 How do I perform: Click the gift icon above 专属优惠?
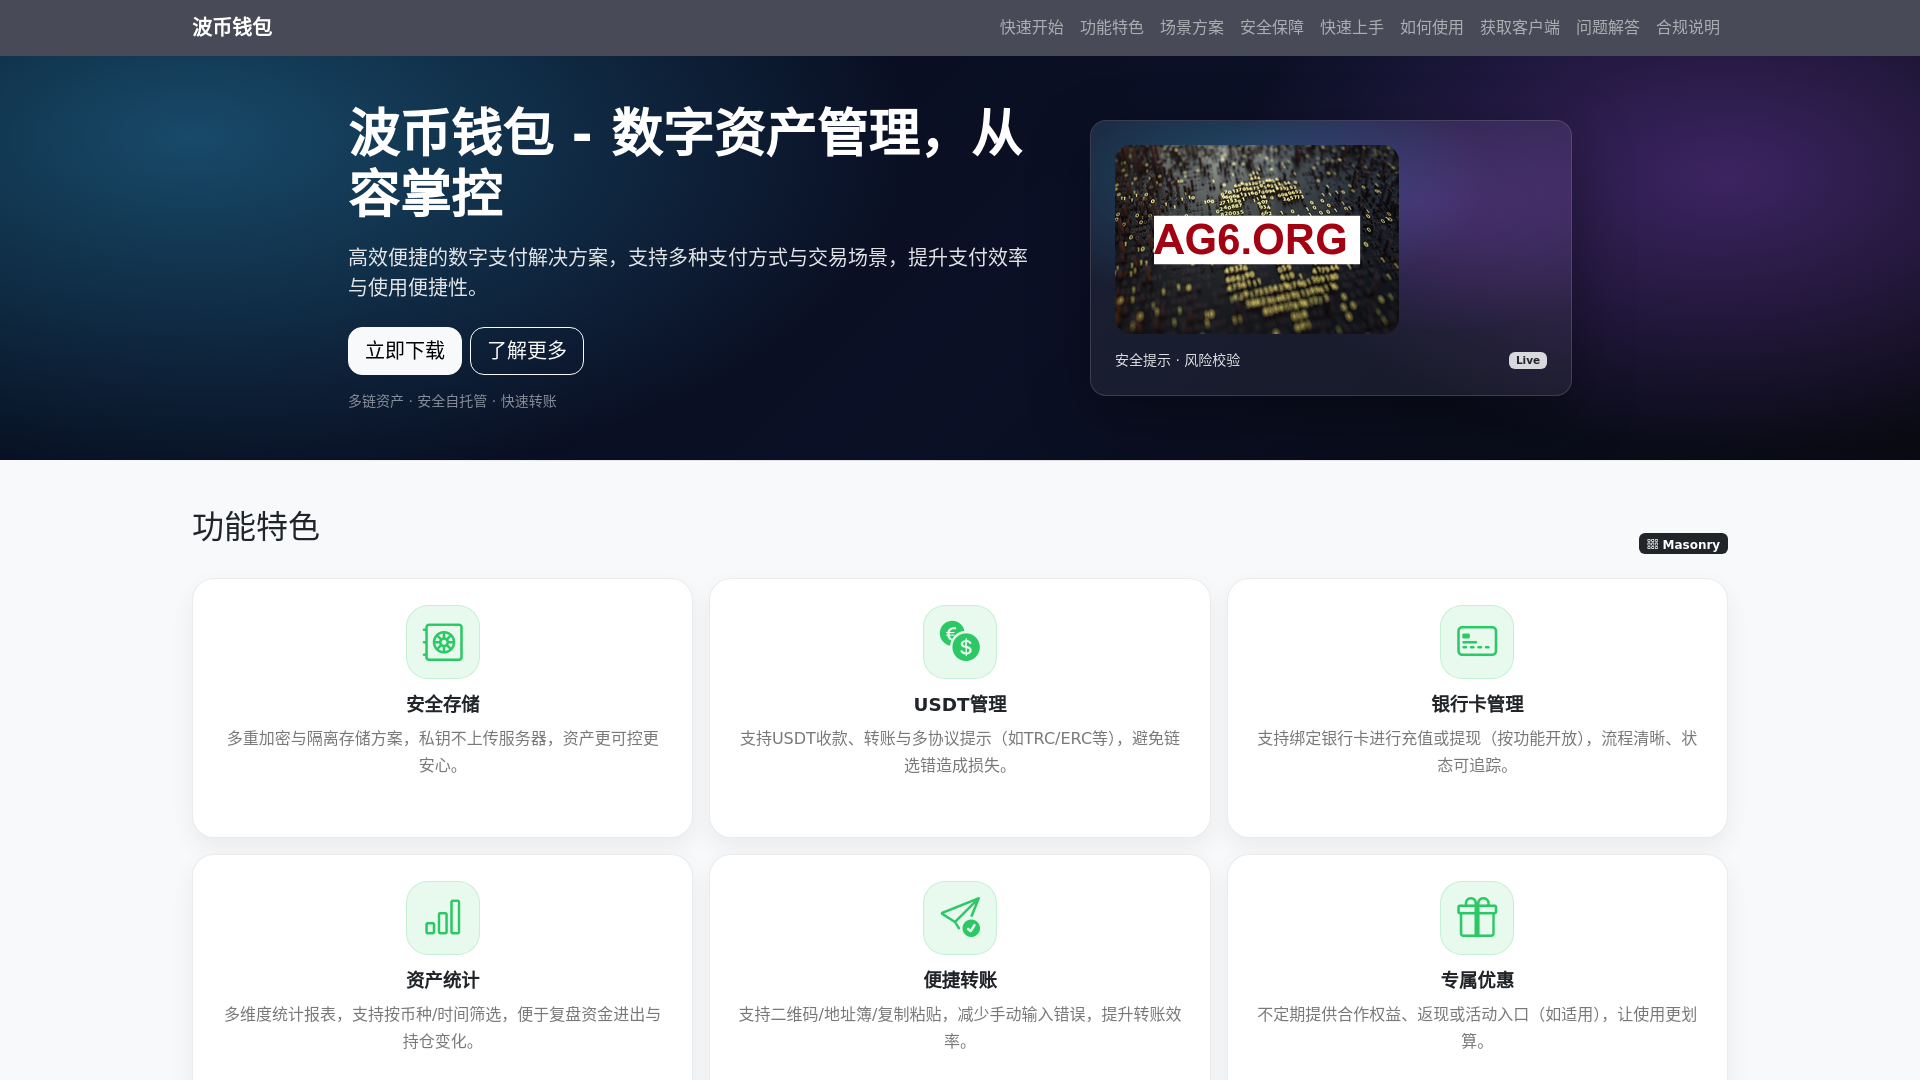pyautogui.click(x=1477, y=918)
